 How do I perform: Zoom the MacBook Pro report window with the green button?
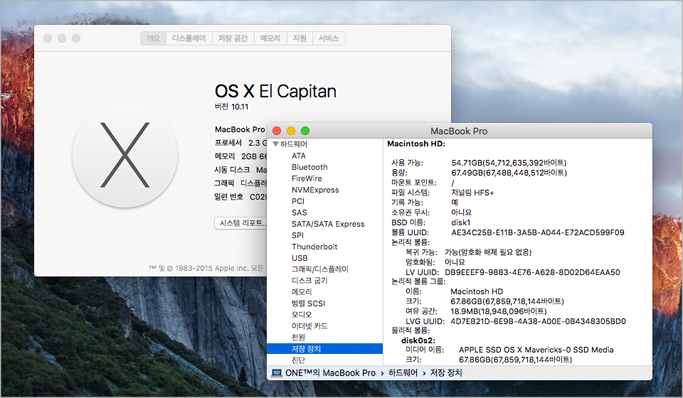[305, 131]
